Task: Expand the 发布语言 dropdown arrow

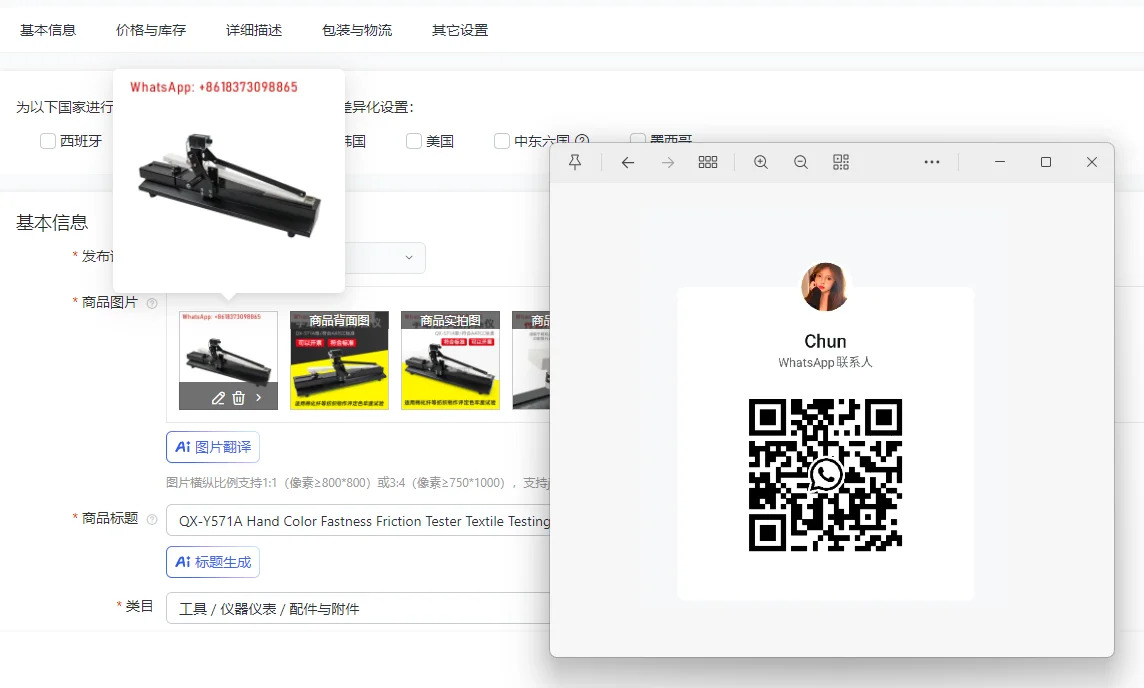Action: point(409,258)
